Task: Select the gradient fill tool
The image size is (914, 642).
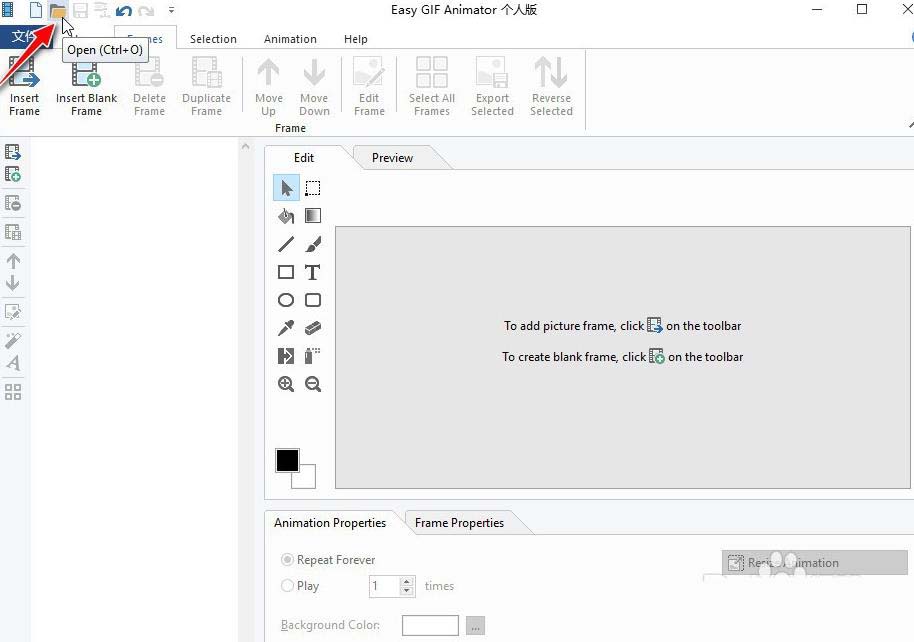Action: tap(313, 216)
